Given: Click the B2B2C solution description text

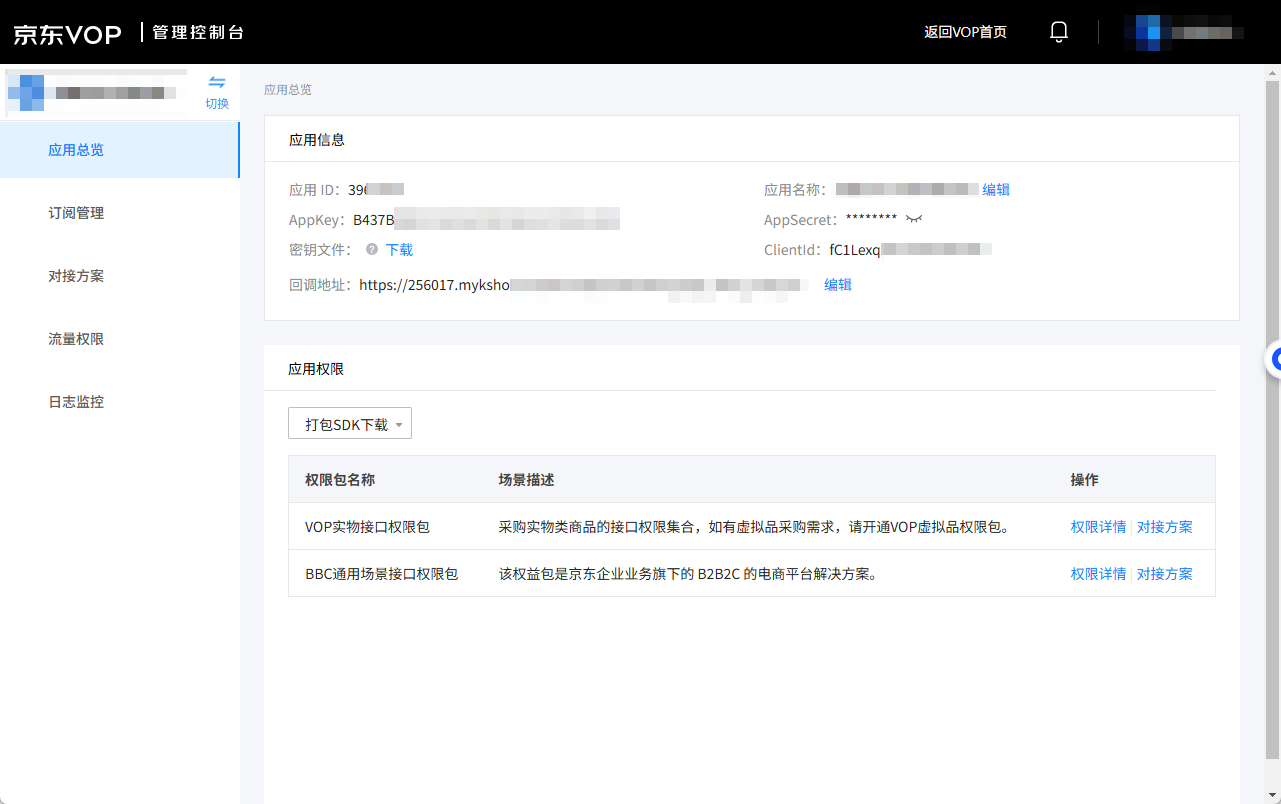Looking at the screenshot, I should point(688,573).
